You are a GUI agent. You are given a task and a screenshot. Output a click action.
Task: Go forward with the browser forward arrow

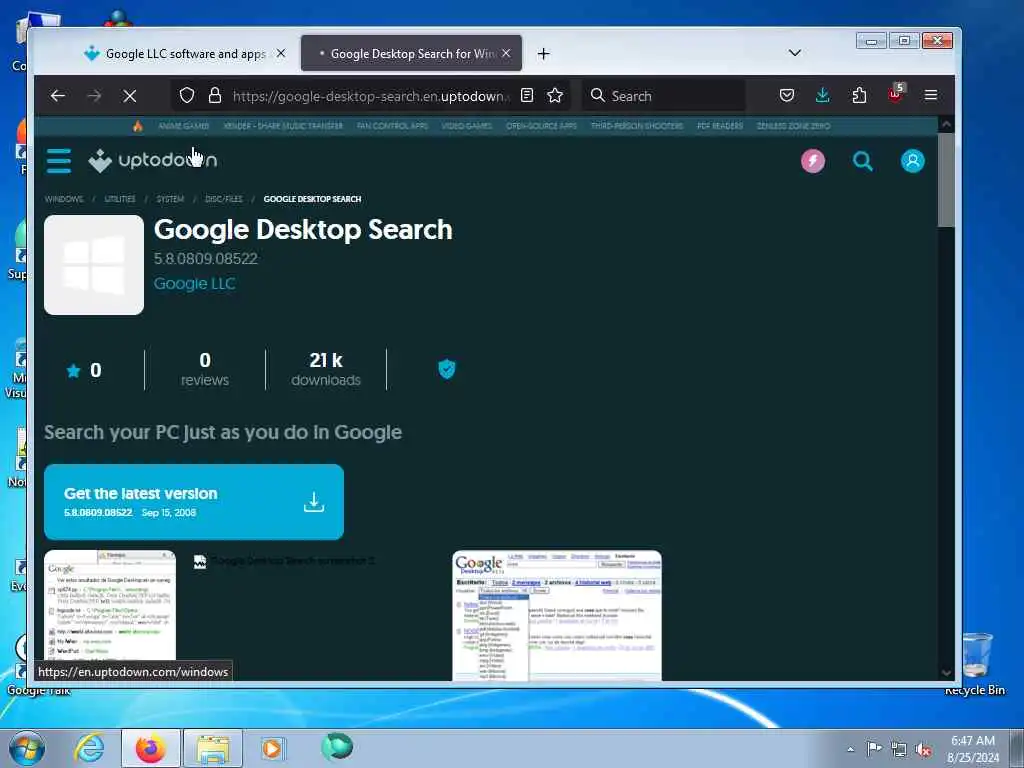94,96
